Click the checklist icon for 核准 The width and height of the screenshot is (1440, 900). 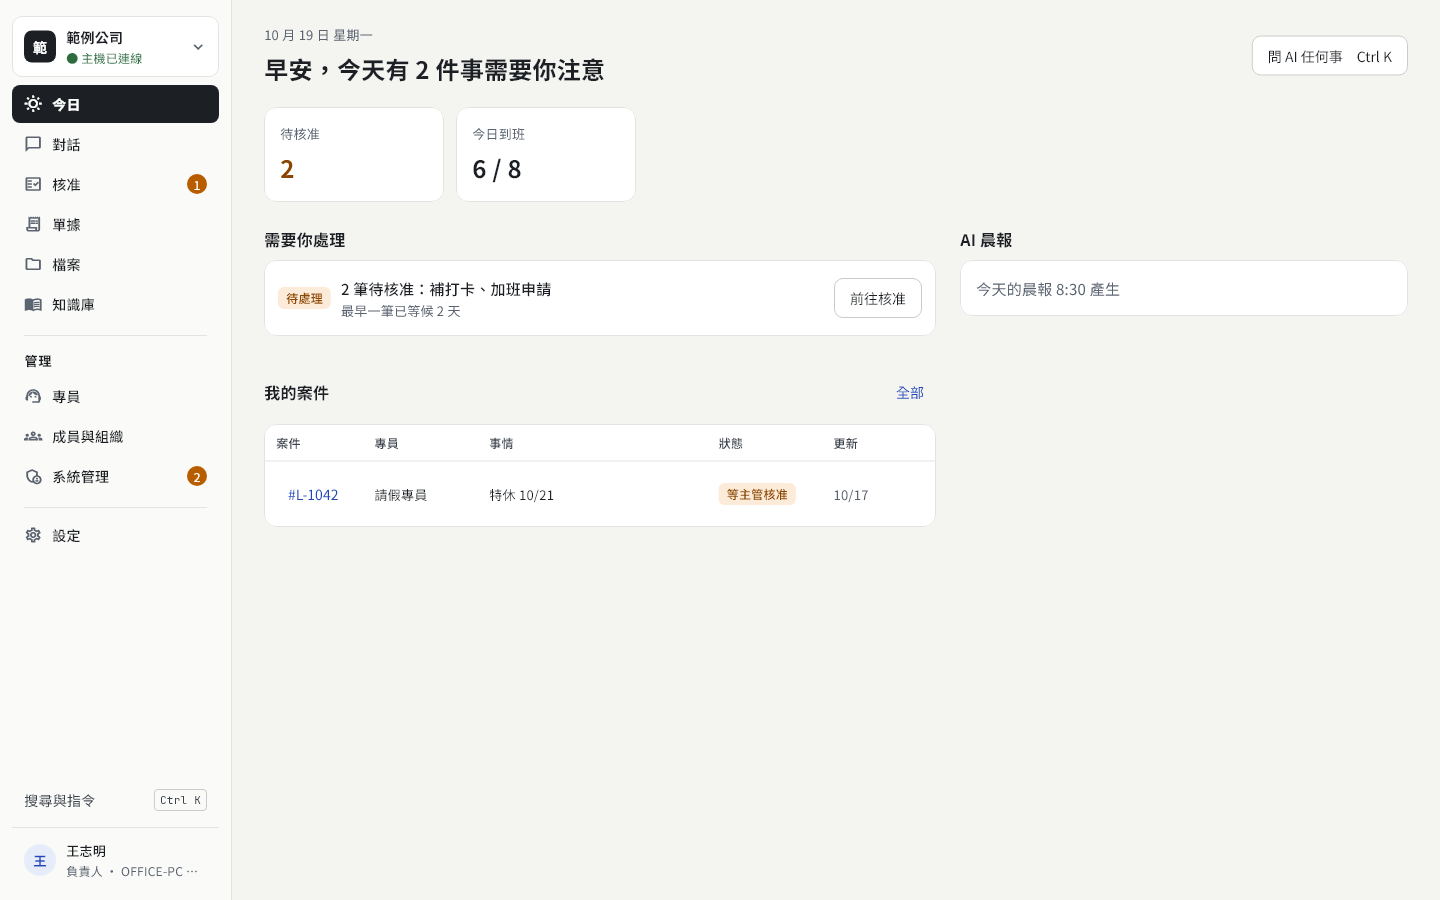[x=33, y=184]
